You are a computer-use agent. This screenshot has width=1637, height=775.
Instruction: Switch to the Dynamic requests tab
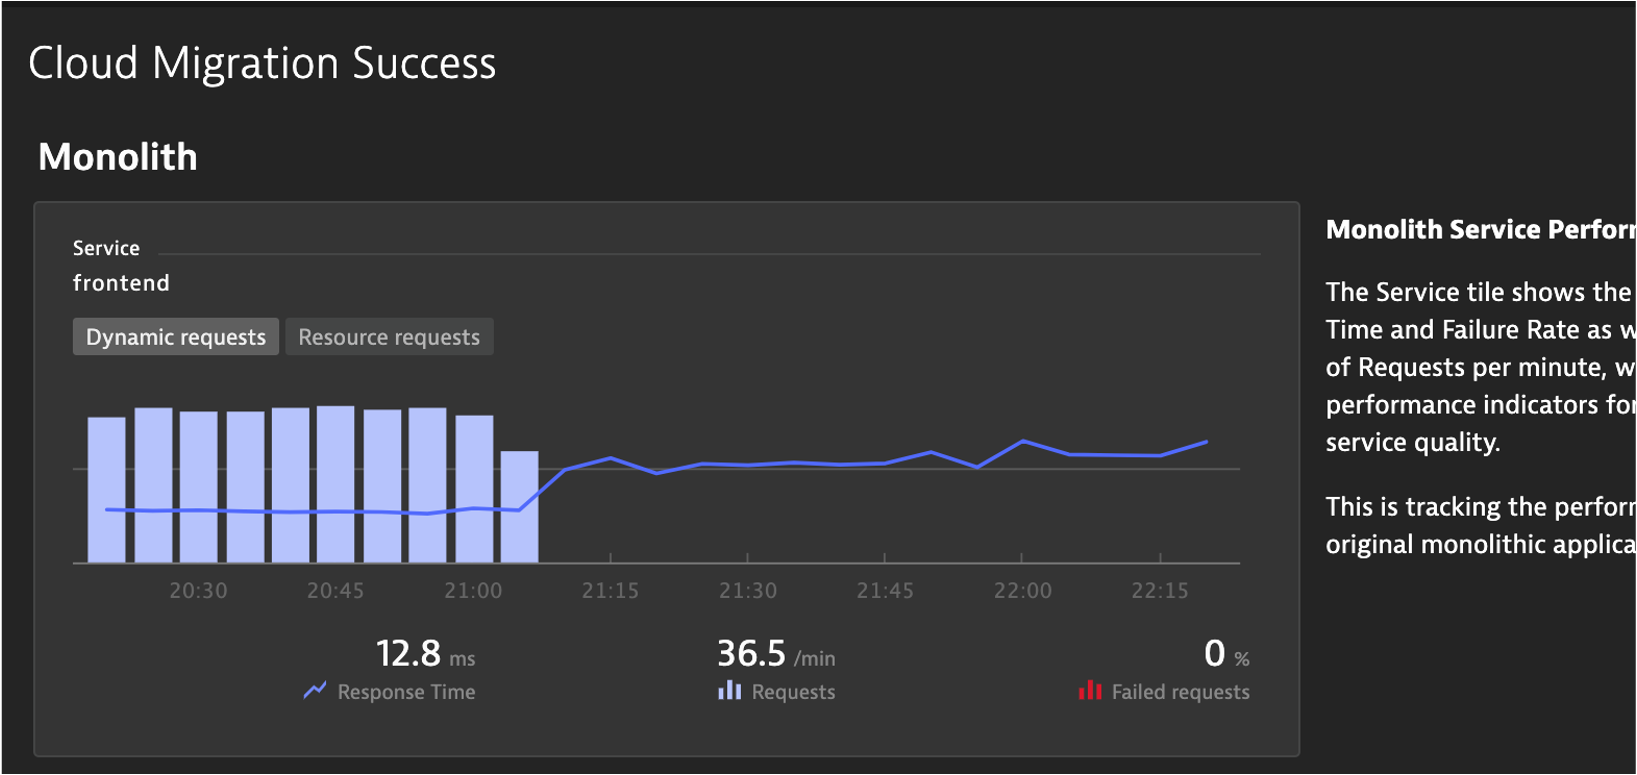click(176, 337)
